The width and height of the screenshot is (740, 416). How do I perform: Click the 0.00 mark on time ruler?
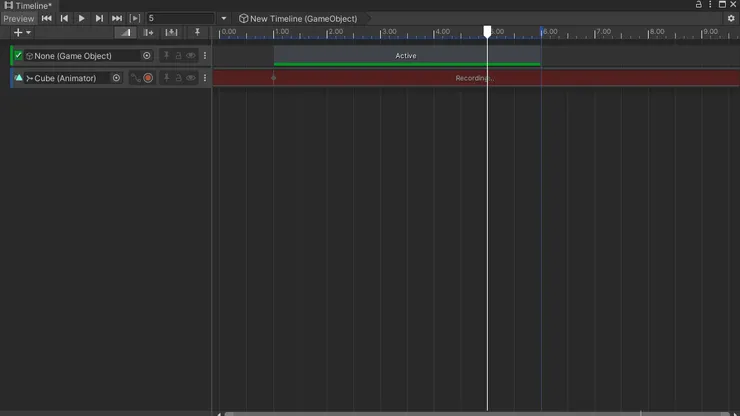(x=228, y=32)
